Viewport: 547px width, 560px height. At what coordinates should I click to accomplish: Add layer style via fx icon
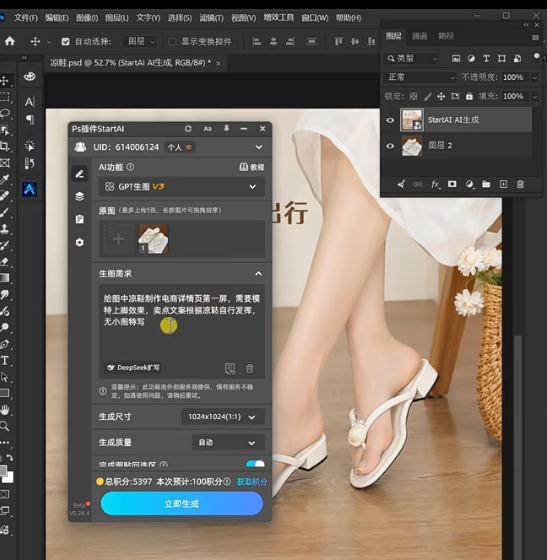pyautogui.click(x=435, y=184)
